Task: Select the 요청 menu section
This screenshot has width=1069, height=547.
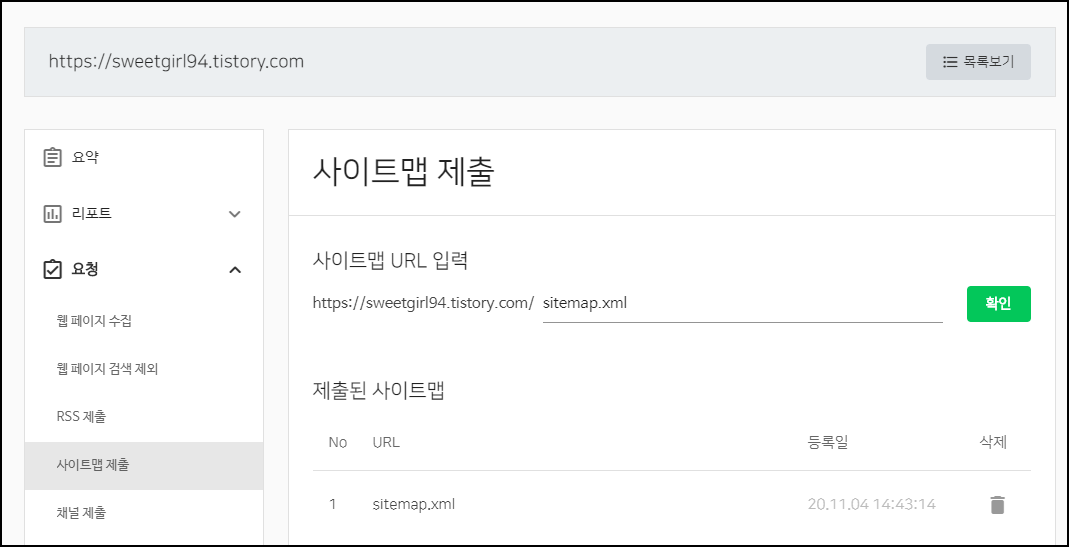Action: (143, 269)
